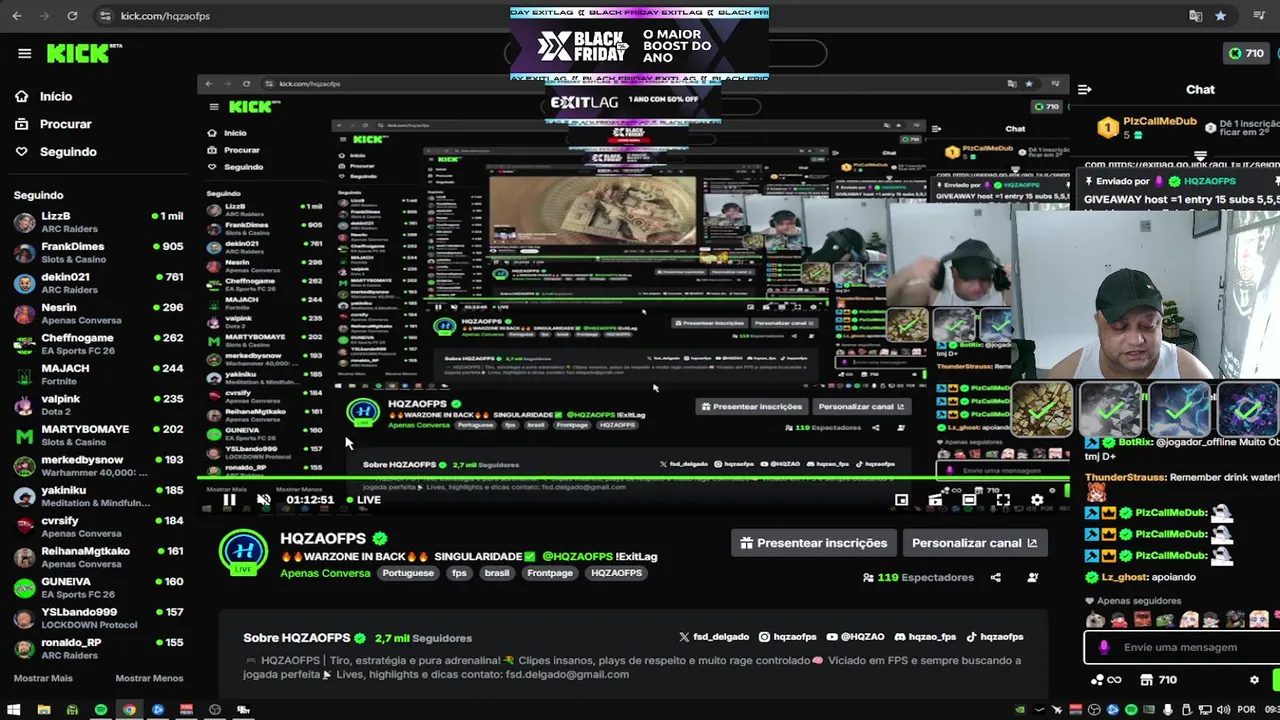Open the Discord link hqzao_fps
Screen dimensions: 1280x720
[x=925, y=637]
